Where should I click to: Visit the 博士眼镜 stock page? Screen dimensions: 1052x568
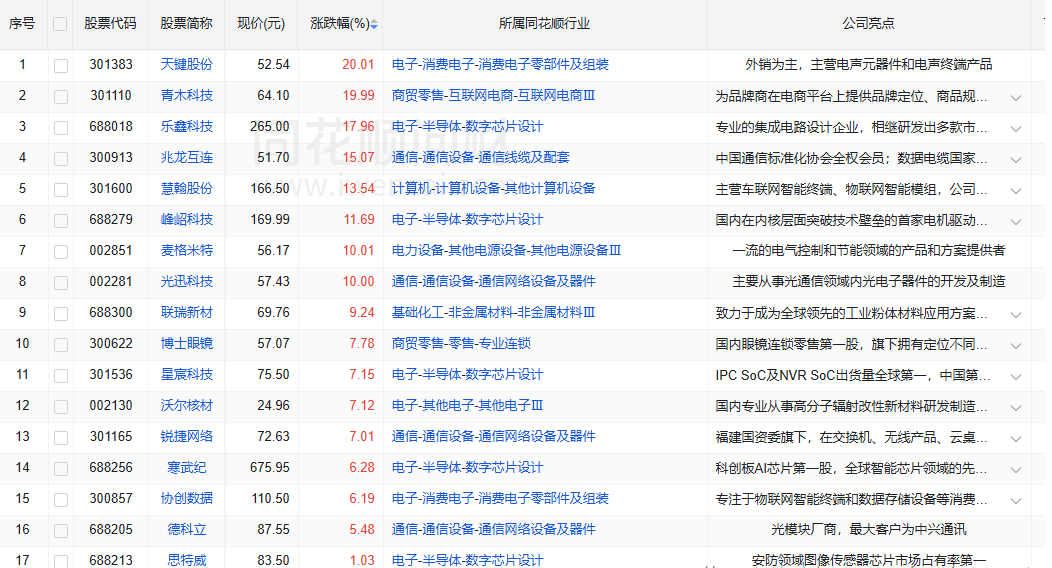click(187, 343)
